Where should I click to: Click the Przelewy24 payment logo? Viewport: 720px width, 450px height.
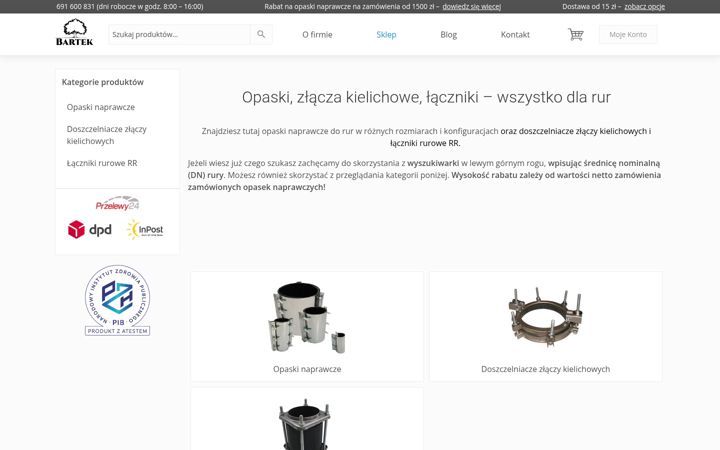[x=117, y=204]
